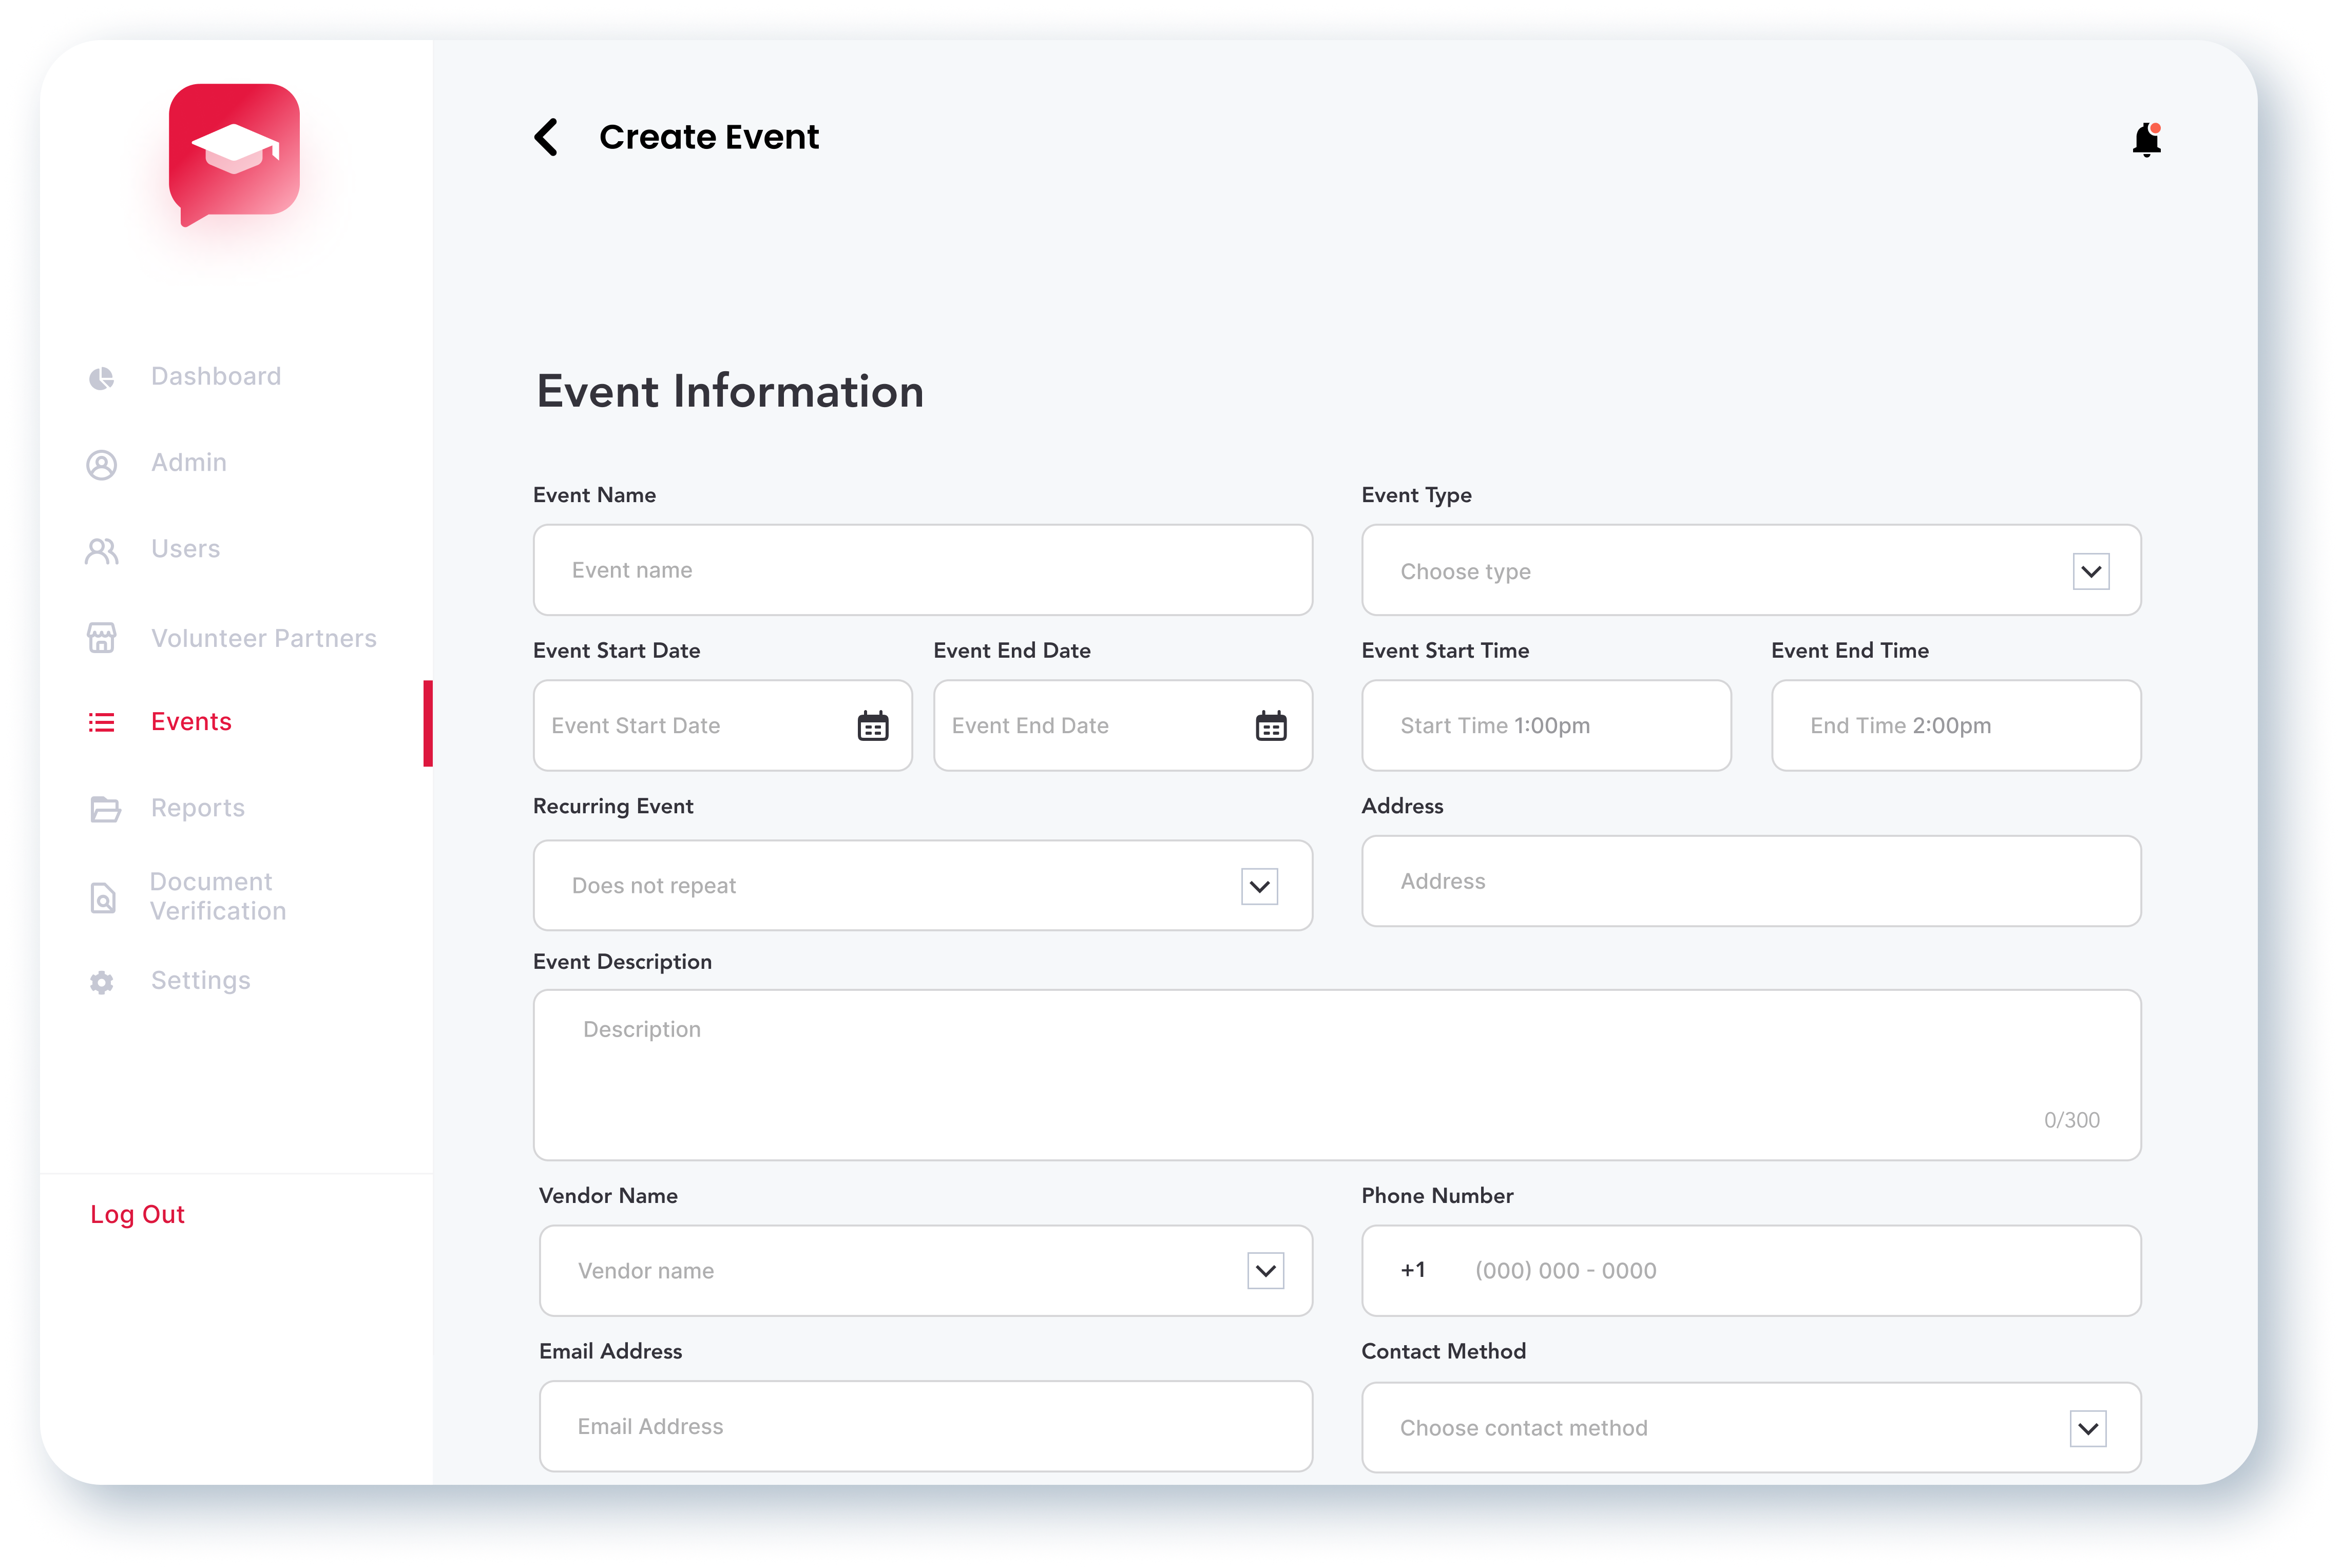This screenshot has width=2341, height=1568.
Task: Expand the Recurring Event dropdown arrow
Action: click(x=1259, y=886)
